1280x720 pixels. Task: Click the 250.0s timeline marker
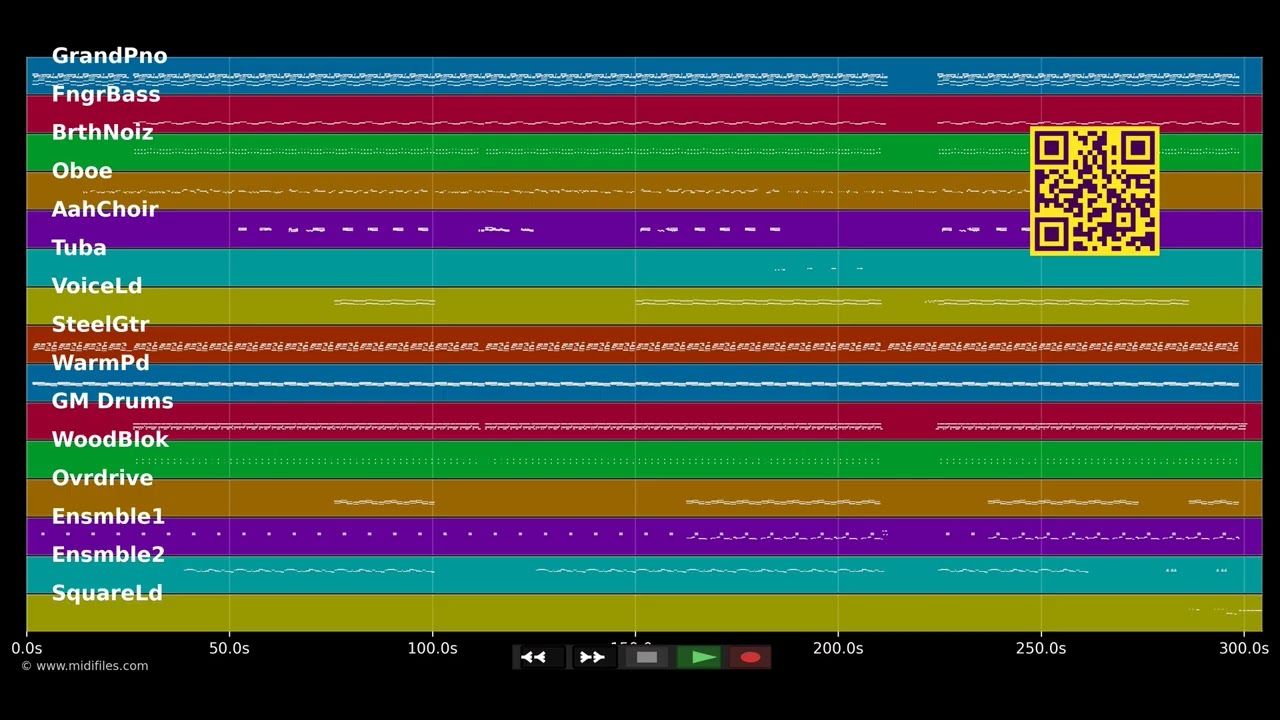(x=1041, y=648)
